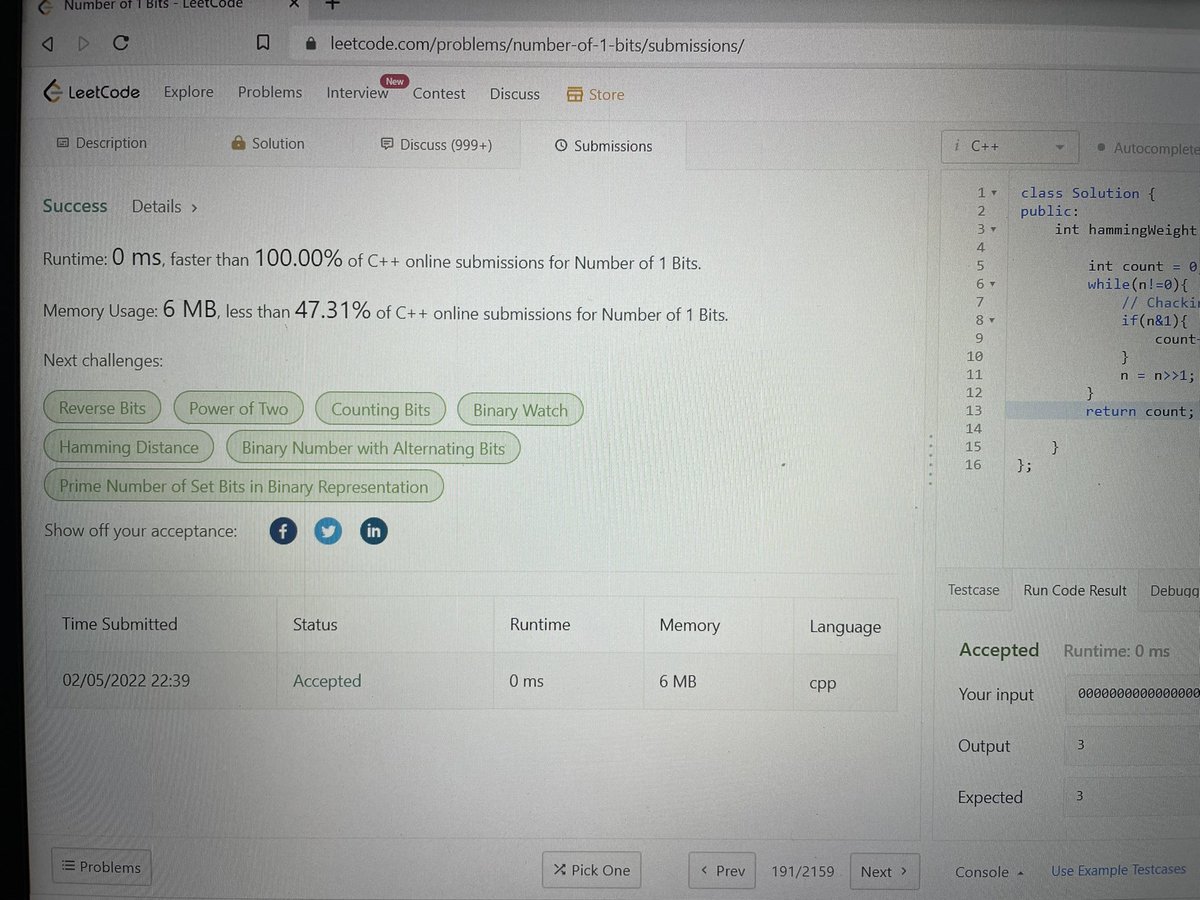This screenshot has height=900, width=1200.
Task: Open the Hamming Distance challenge
Action: click(129, 447)
